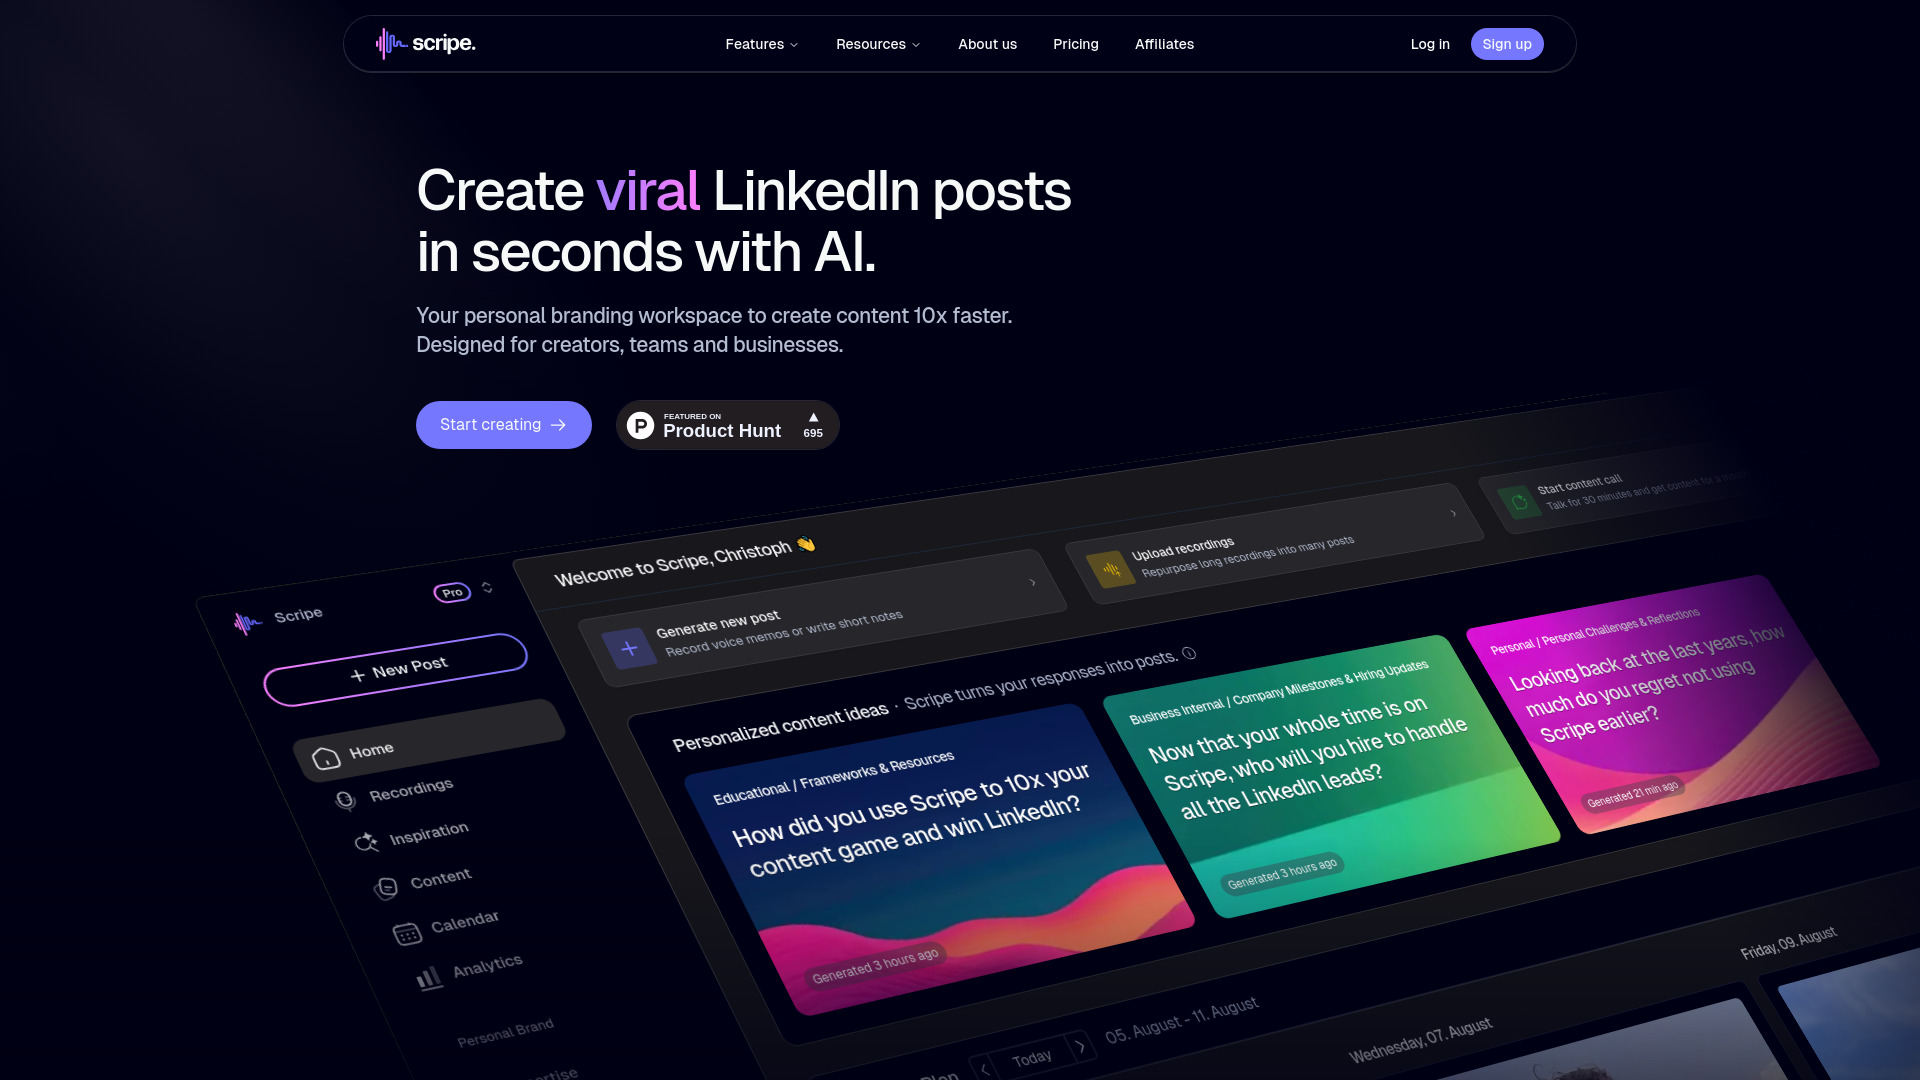The image size is (1920, 1080).
Task: Click the Pro badge toggle on Scripe
Action: [452, 591]
